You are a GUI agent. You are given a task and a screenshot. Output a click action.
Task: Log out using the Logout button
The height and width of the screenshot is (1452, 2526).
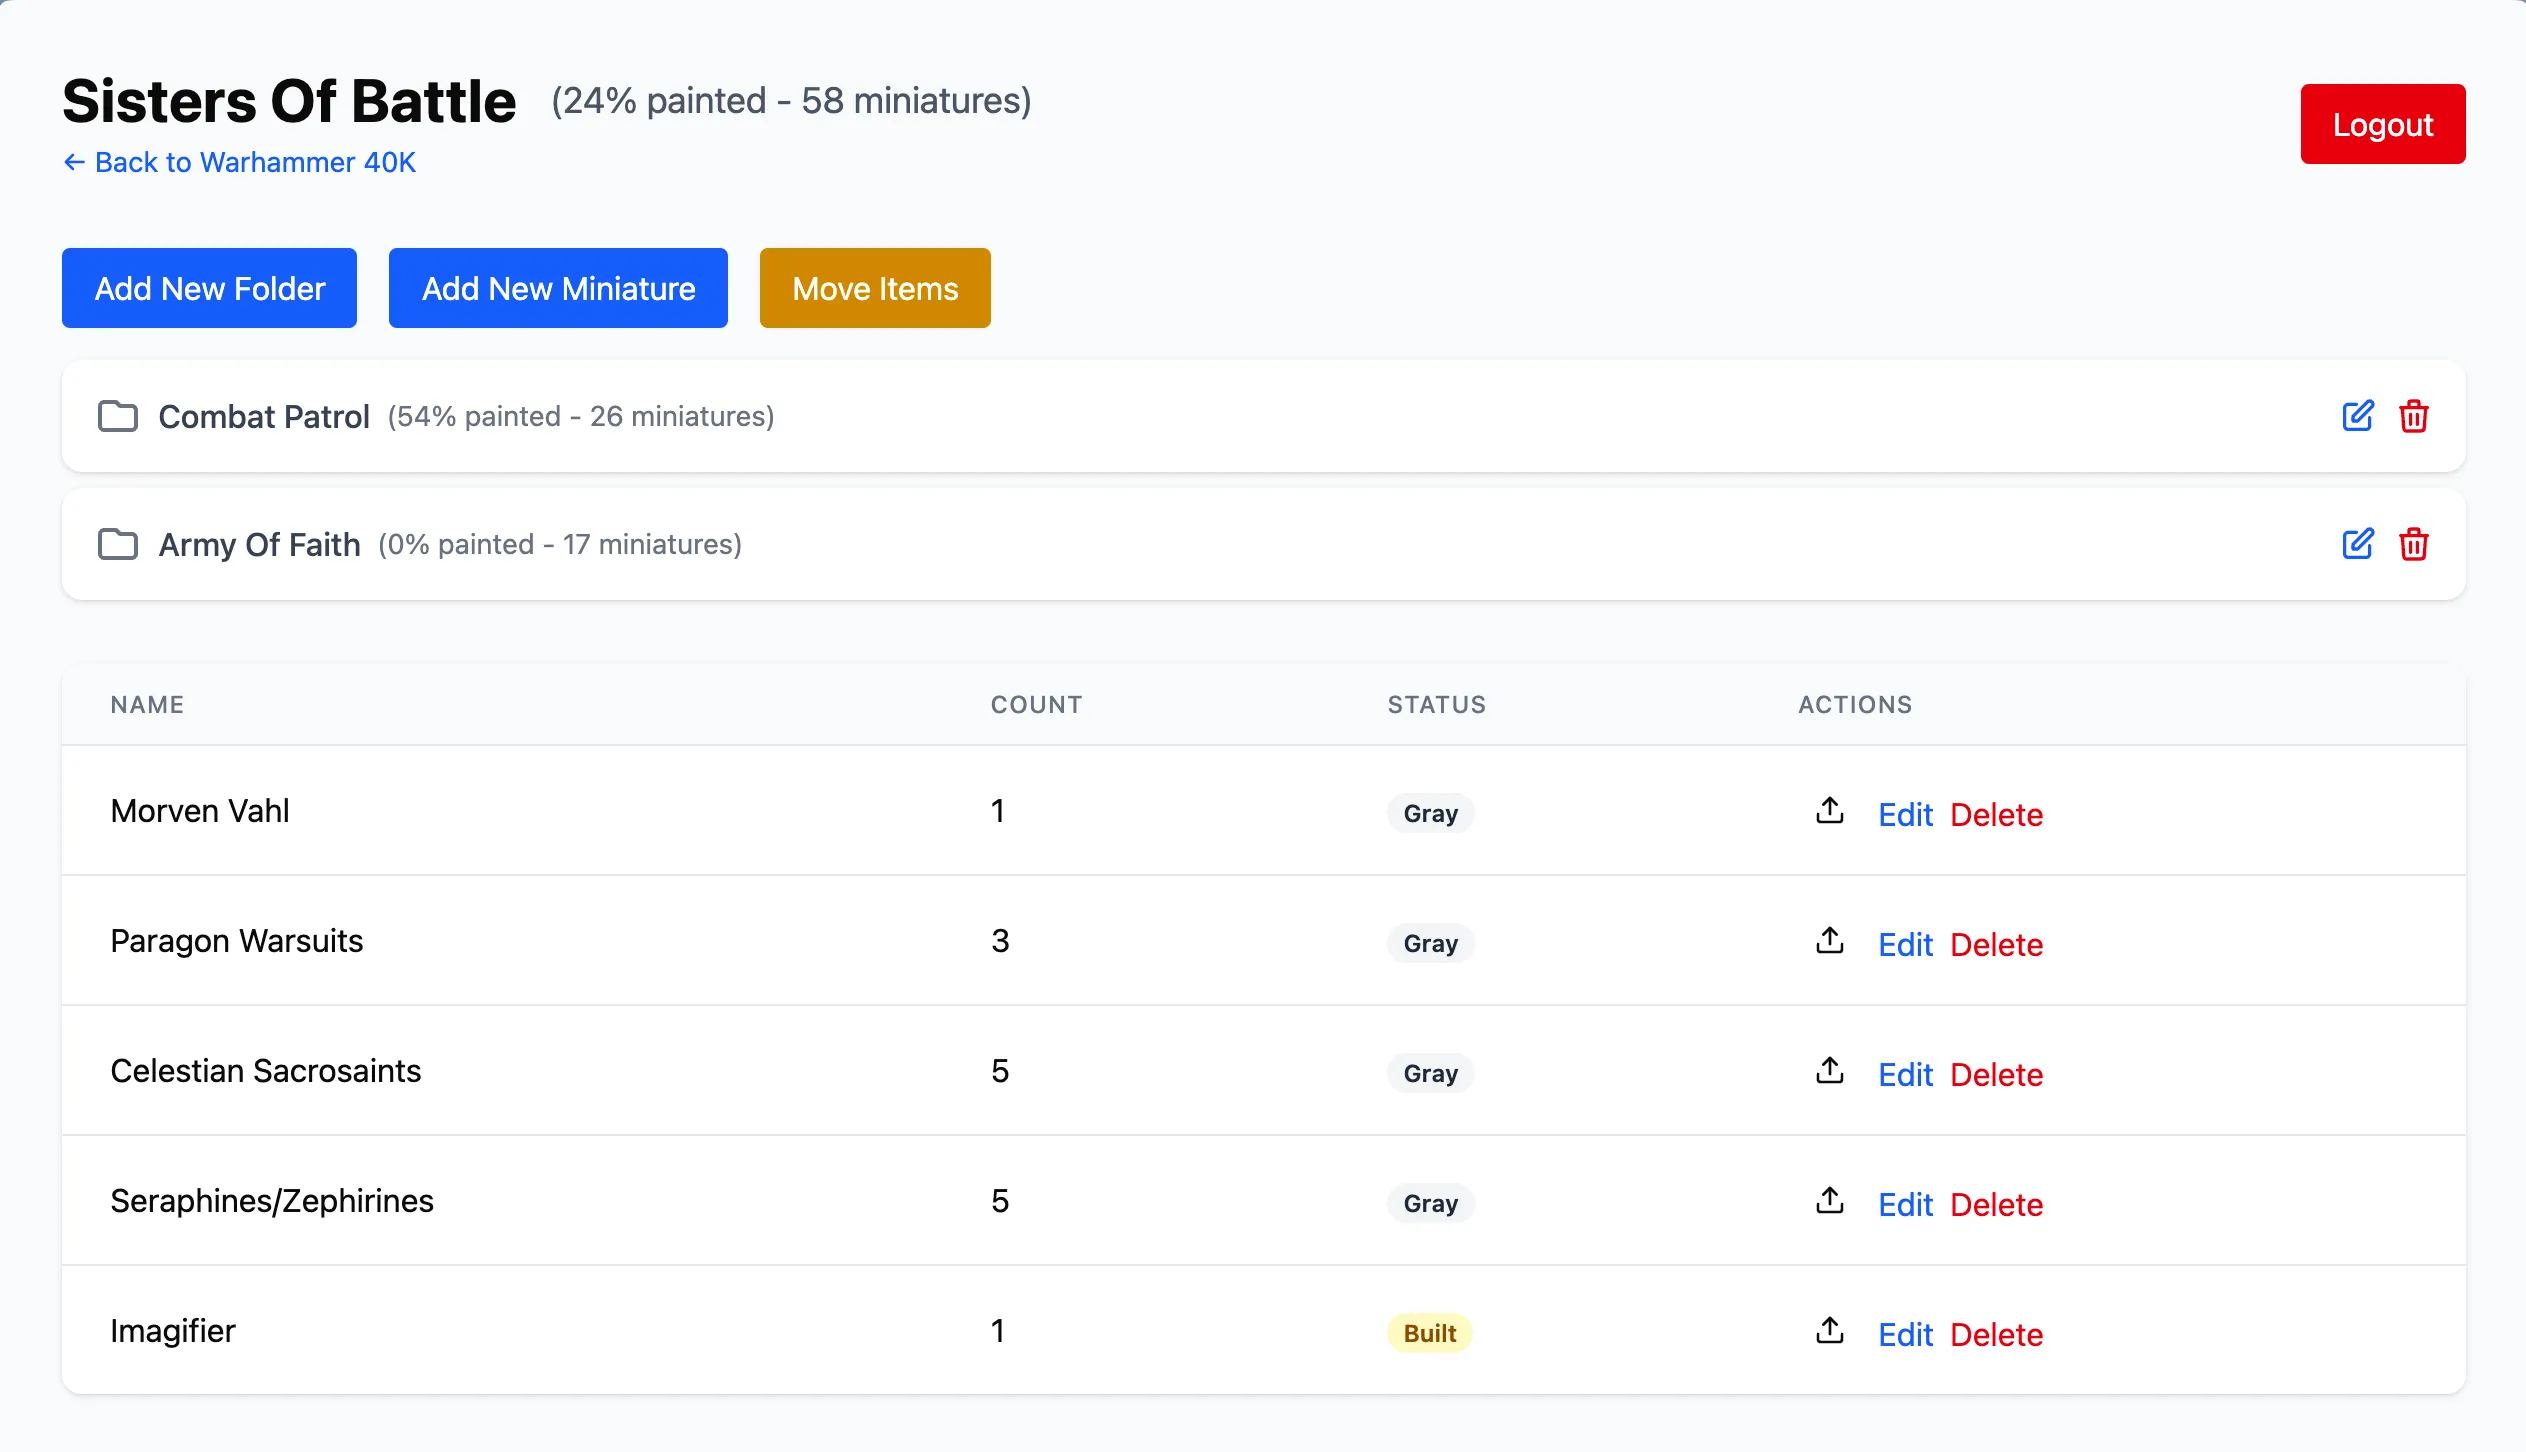(x=2382, y=124)
